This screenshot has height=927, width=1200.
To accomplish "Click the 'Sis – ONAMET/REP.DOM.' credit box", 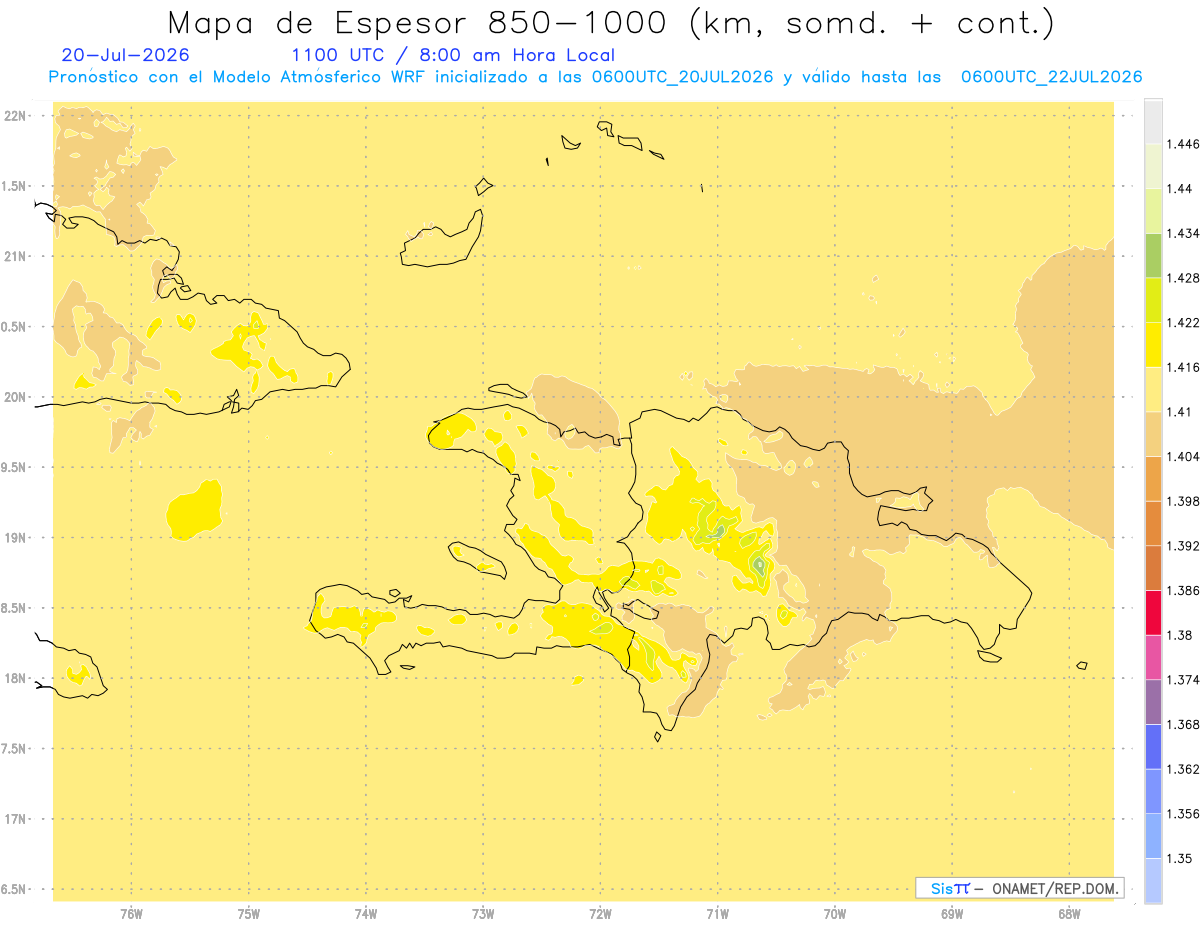I will click(x=1019, y=888).
